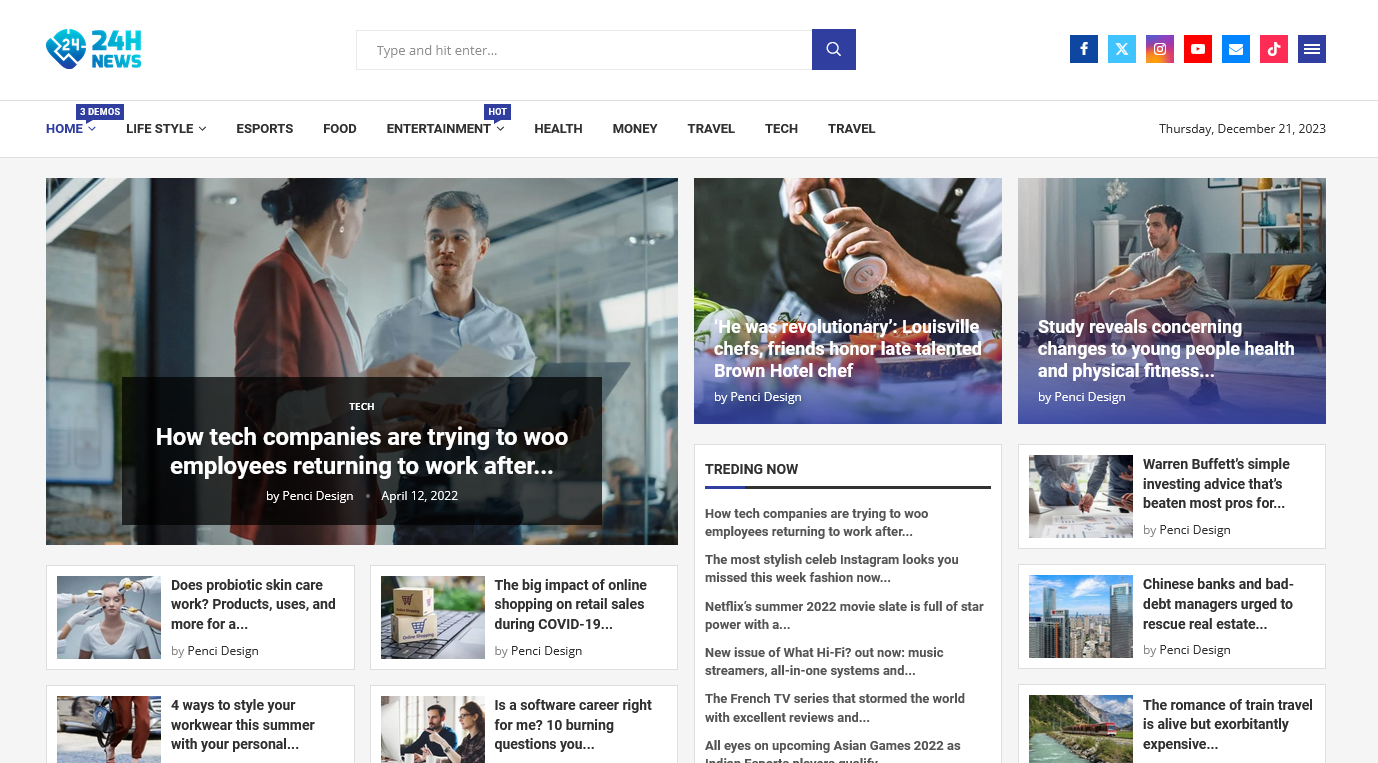The image size is (1378, 763).
Task: Open the Tech menu item
Action: (x=781, y=129)
